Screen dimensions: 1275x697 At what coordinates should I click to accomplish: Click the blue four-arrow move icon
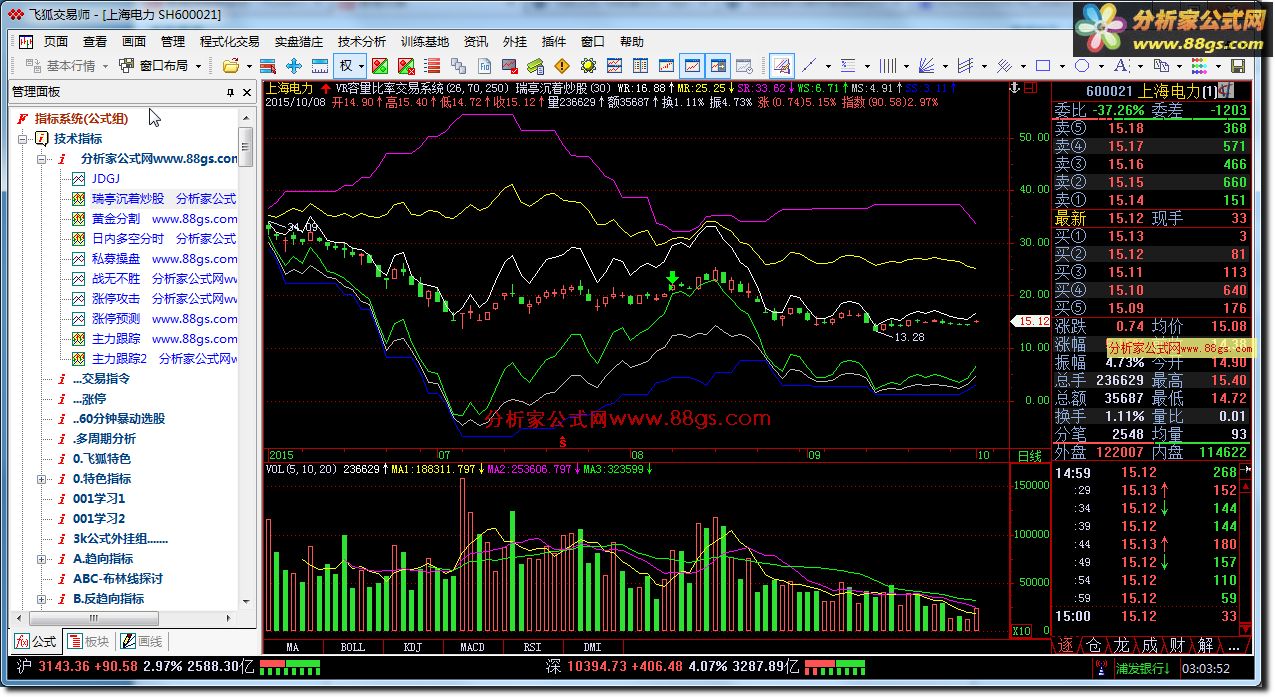pyautogui.click(x=294, y=66)
